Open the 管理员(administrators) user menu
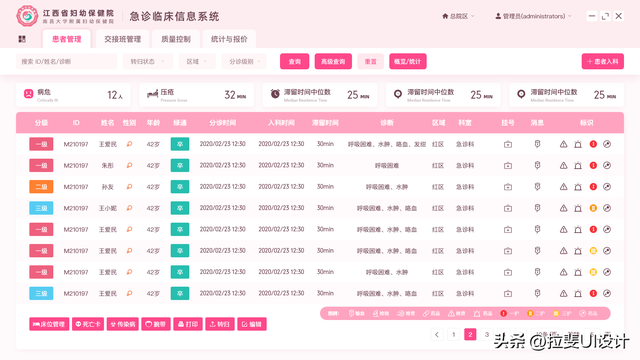Viewport: 640px width, 360px height. tap(533, 16)
